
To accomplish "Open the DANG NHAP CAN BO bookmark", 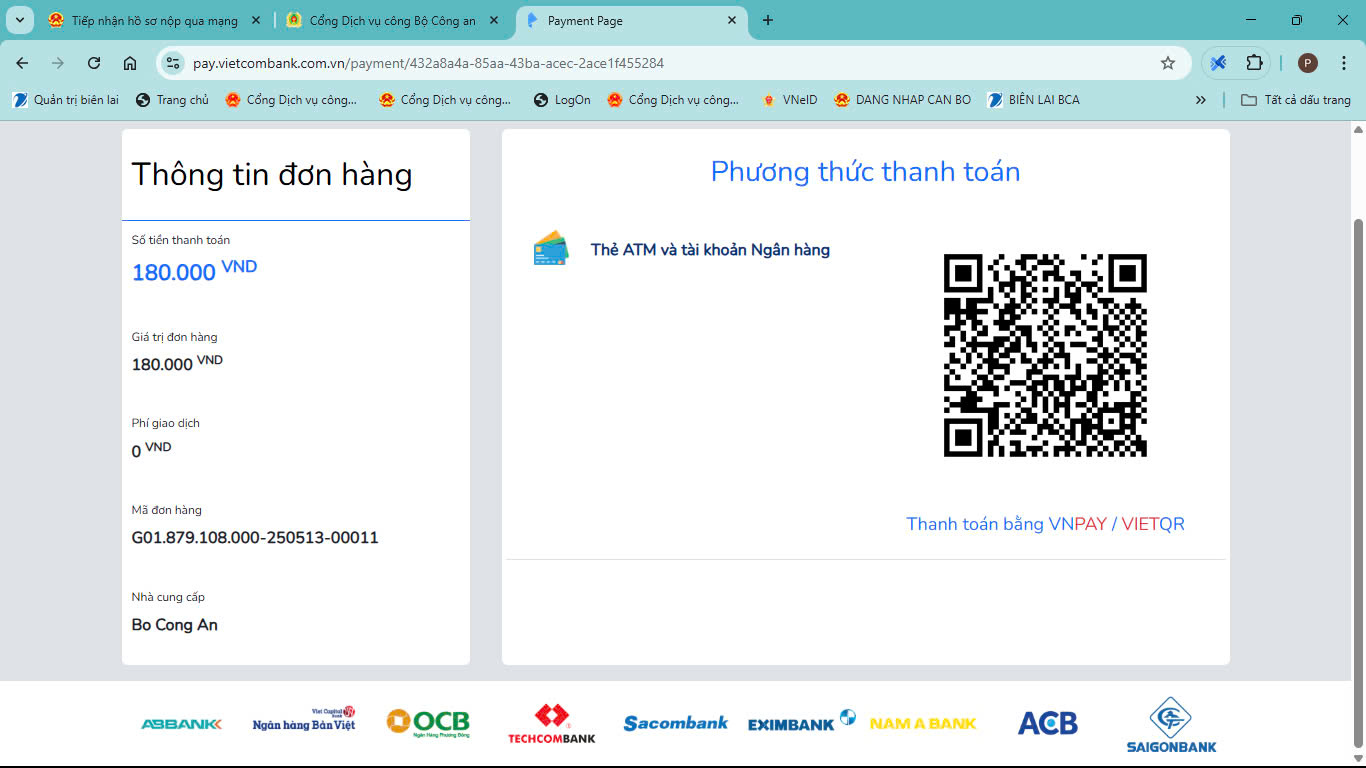I will pos(902,100).
